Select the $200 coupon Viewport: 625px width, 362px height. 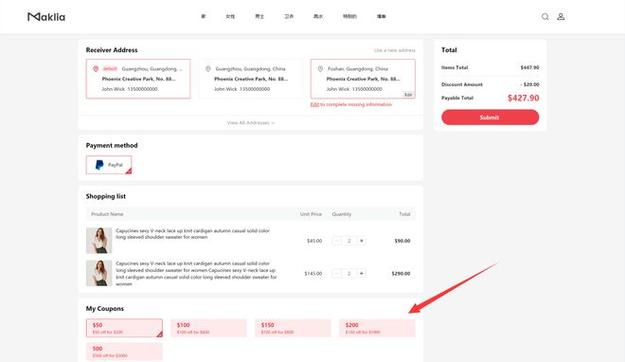pos(377,328)
